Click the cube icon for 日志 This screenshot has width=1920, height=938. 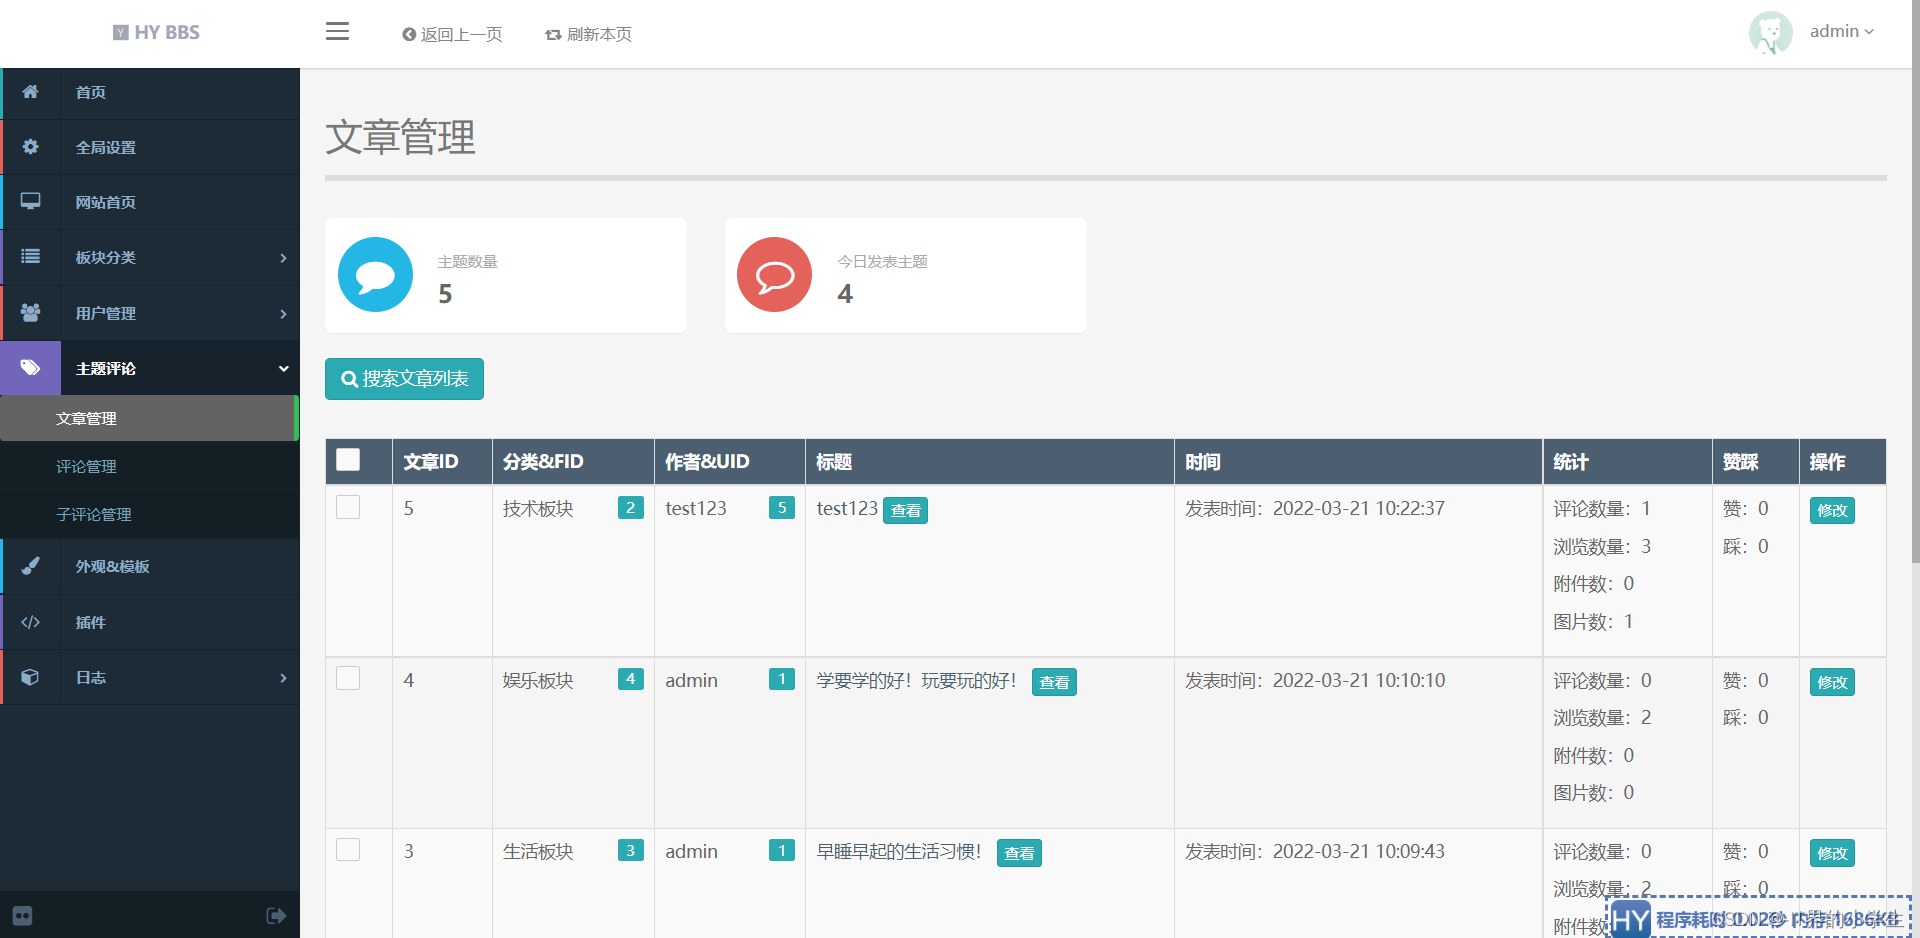pyautogui.click(x=30, y=677)
